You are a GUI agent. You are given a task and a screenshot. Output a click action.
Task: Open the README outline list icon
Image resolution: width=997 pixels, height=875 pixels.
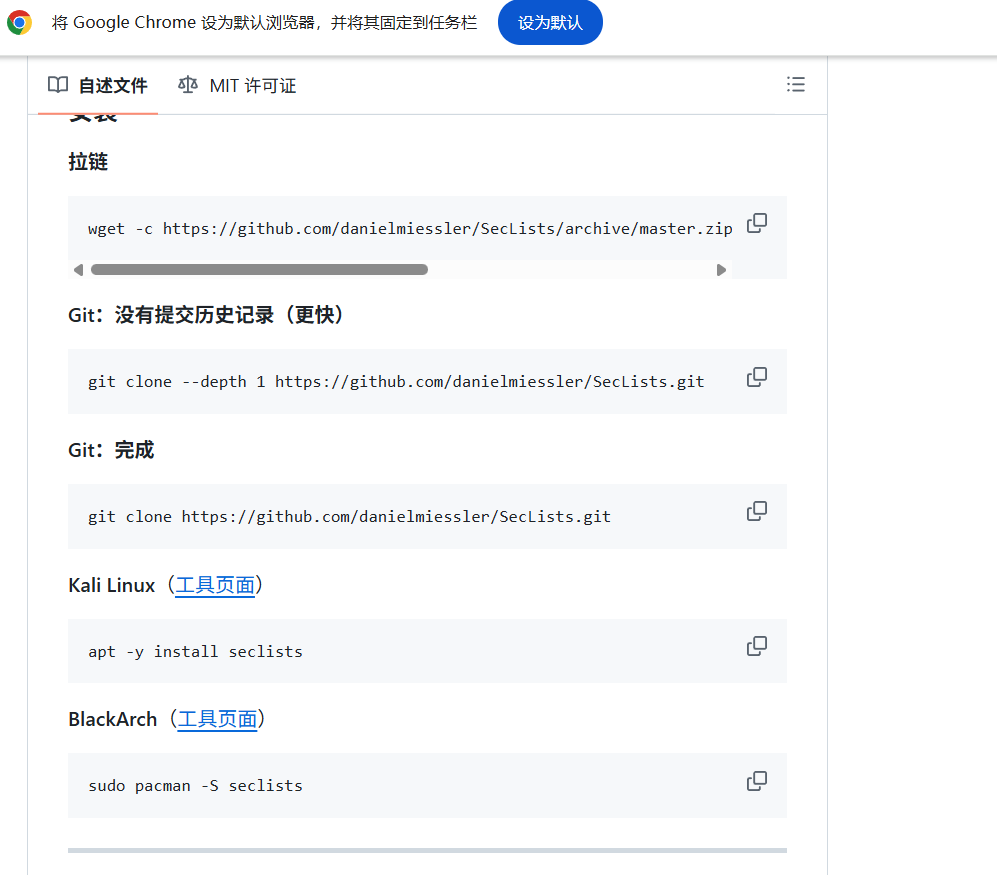pyautogui.click(x=795, y=85)
